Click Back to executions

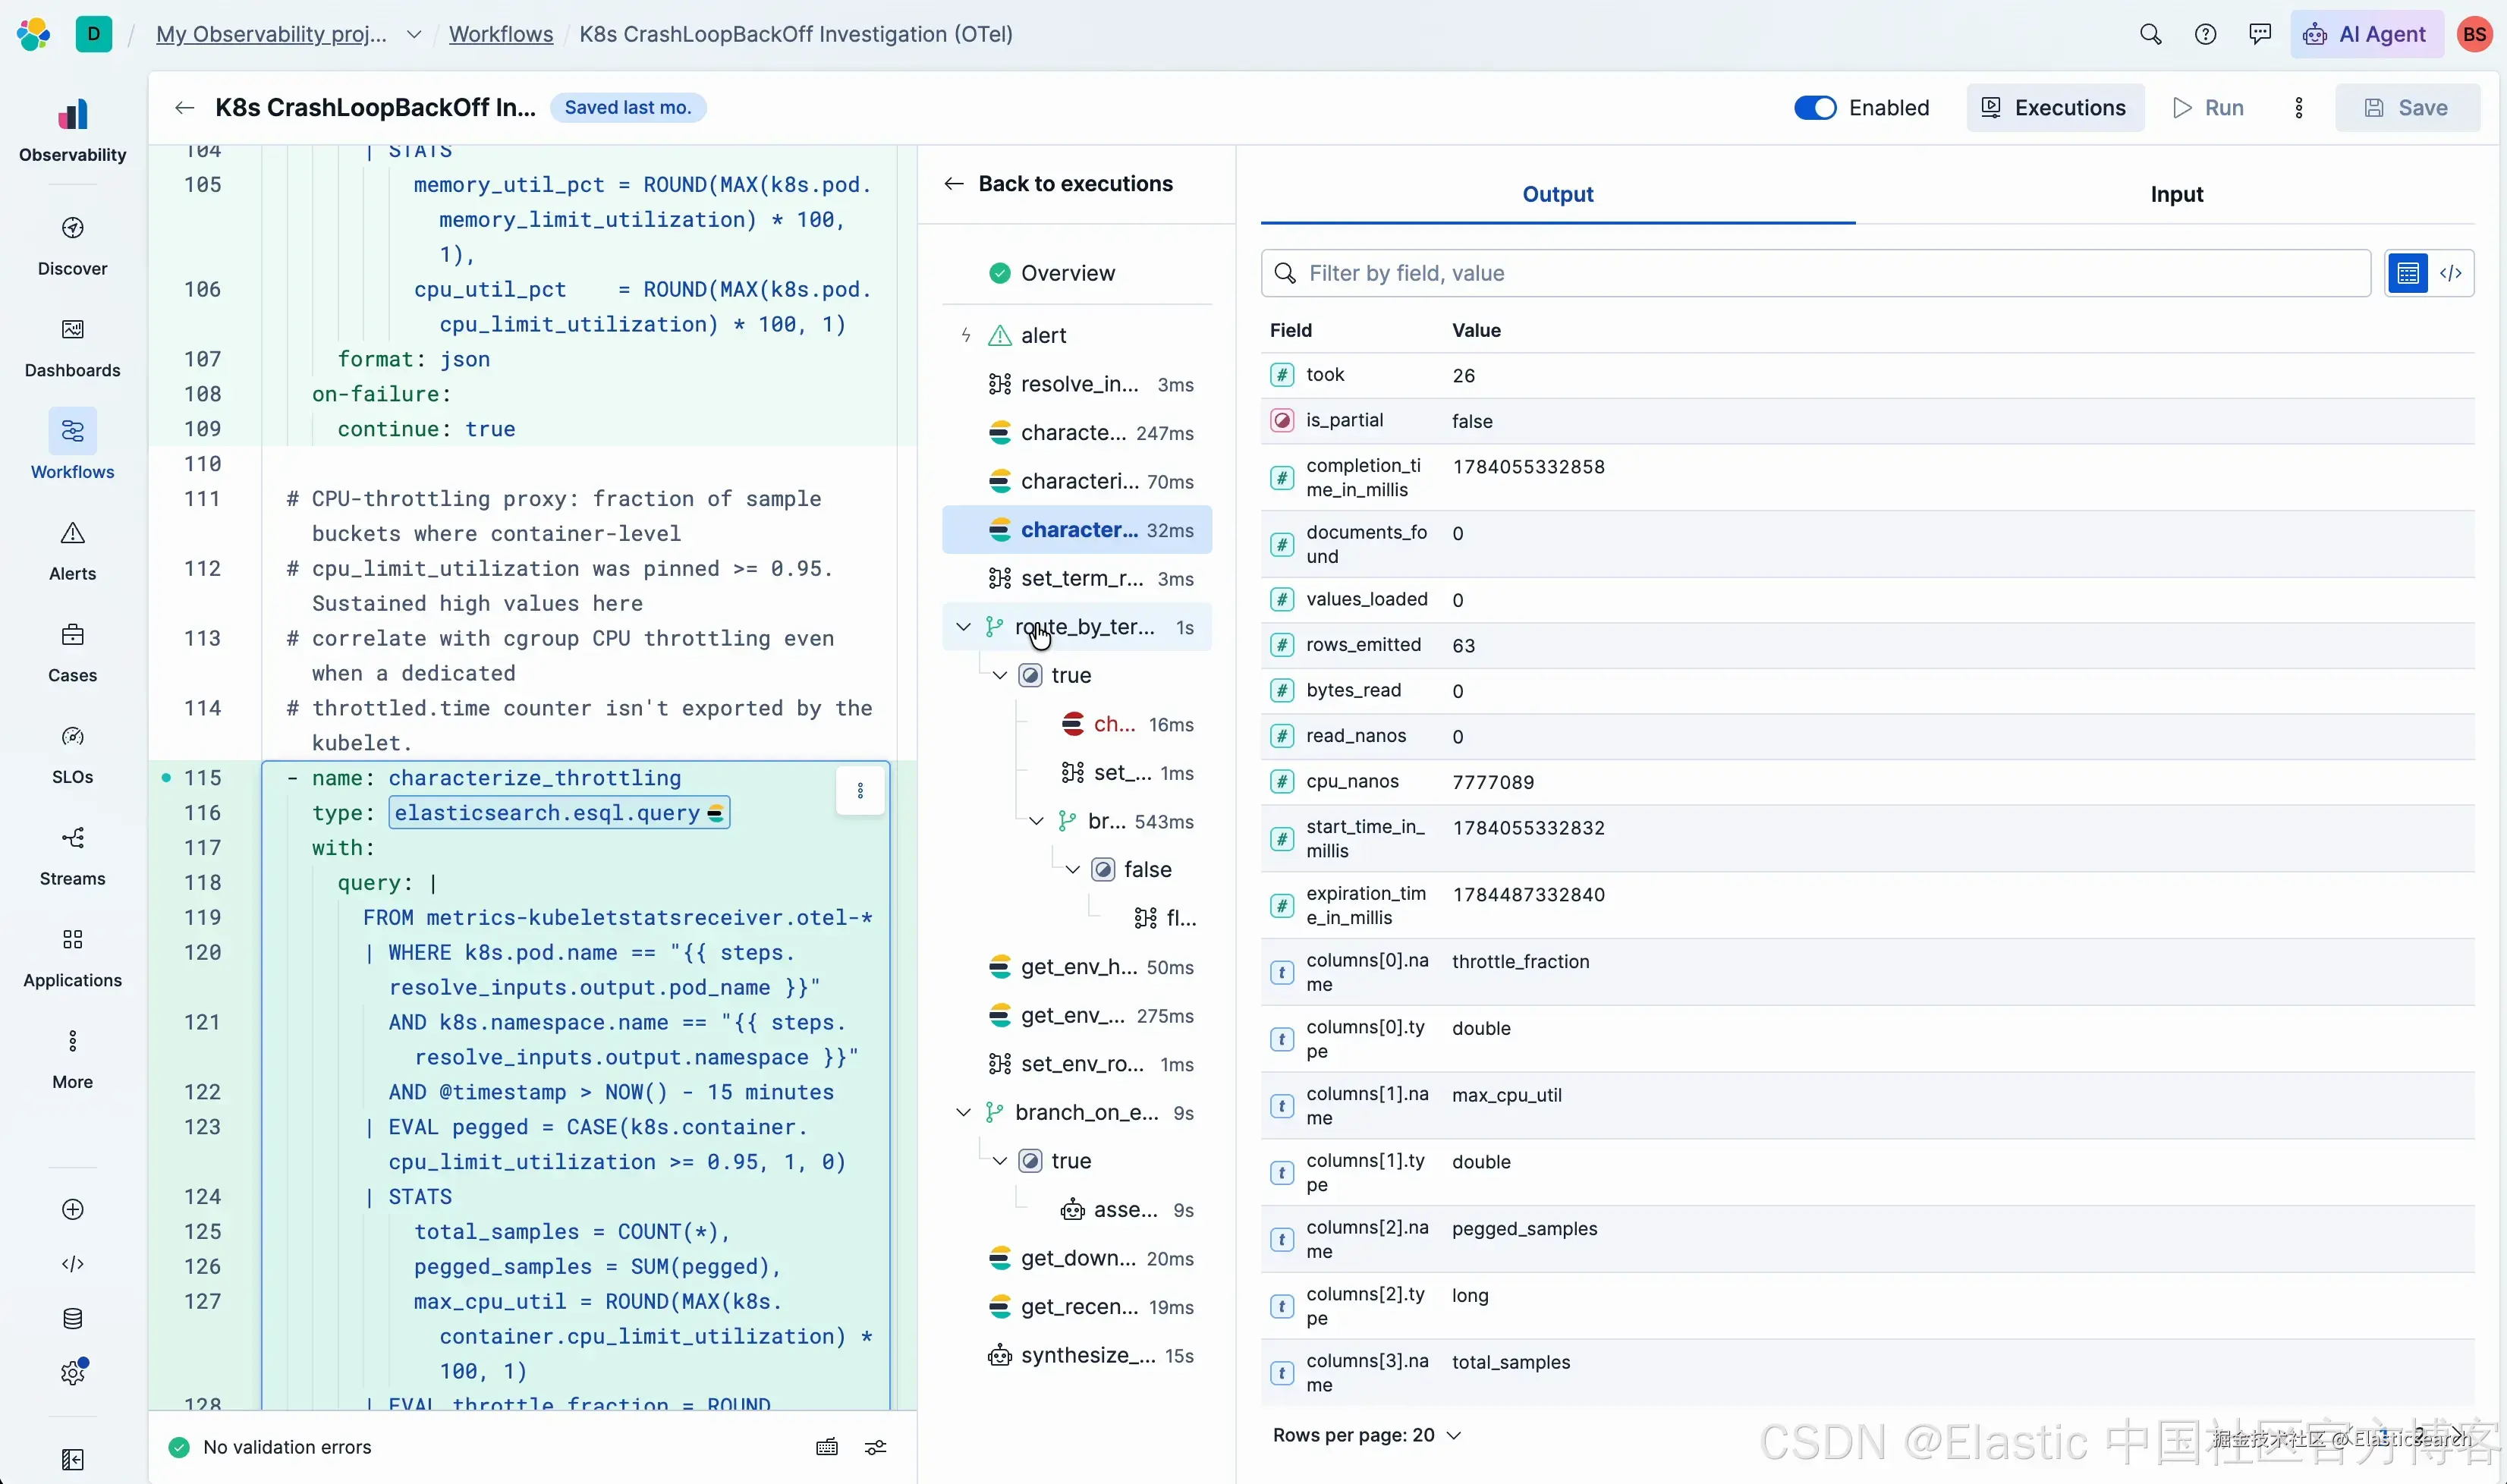point(1058,183)
